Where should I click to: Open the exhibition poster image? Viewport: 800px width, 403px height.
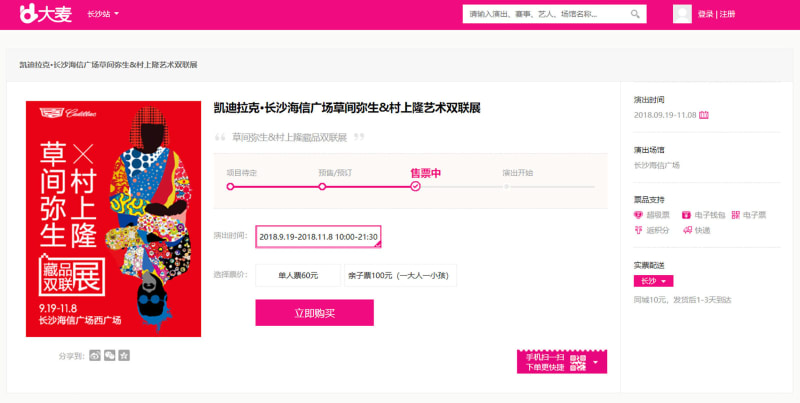point(113,219)
